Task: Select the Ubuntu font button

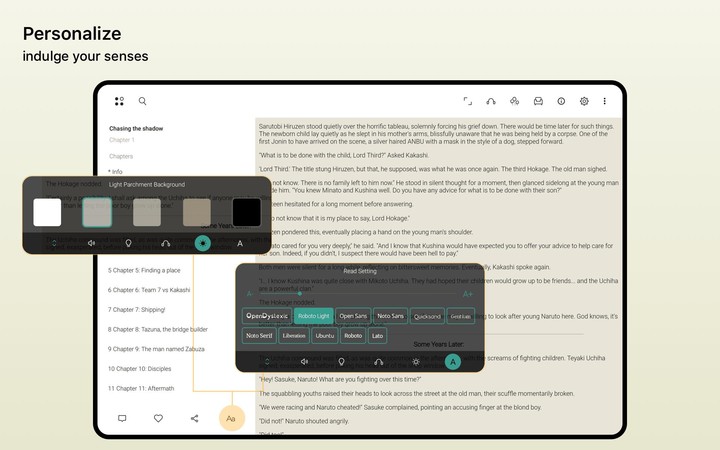Action: (325, 336)
